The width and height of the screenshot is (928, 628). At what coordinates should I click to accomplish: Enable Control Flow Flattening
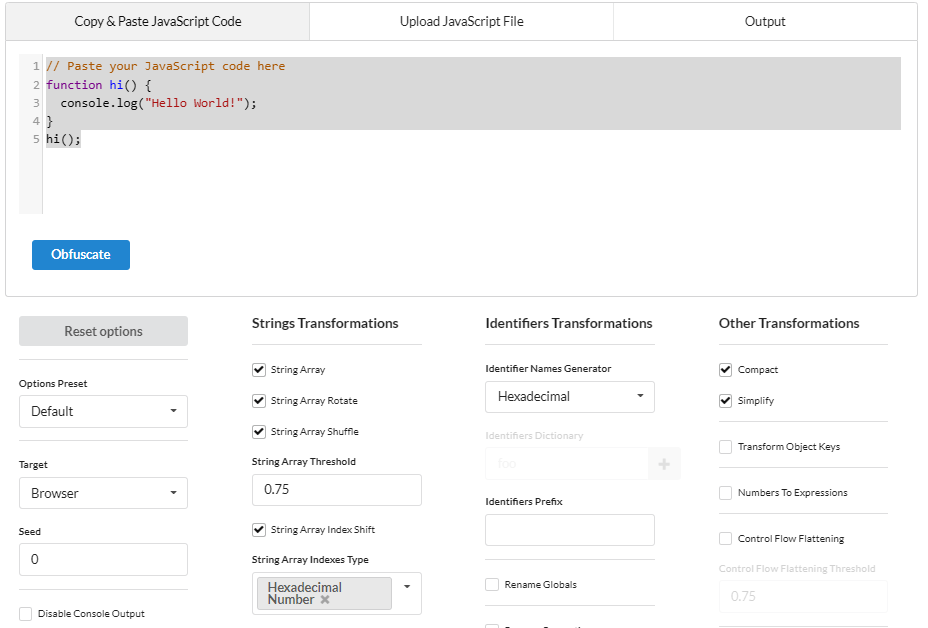726,539
